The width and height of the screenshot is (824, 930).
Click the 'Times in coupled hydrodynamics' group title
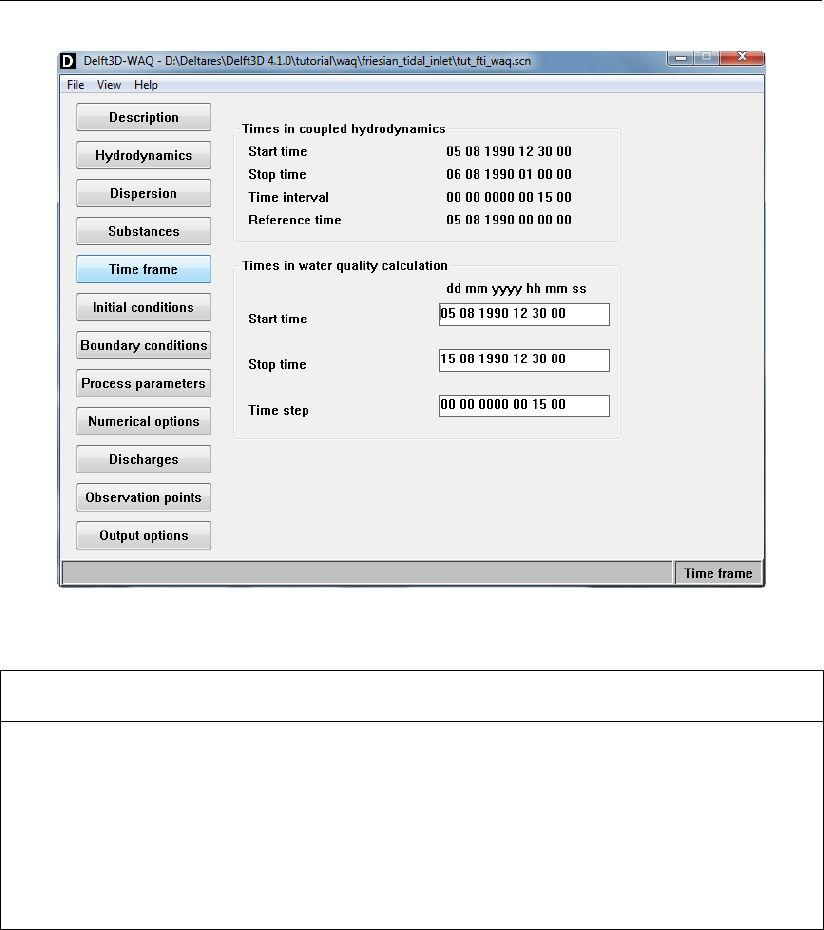click(x=343, y=129)
